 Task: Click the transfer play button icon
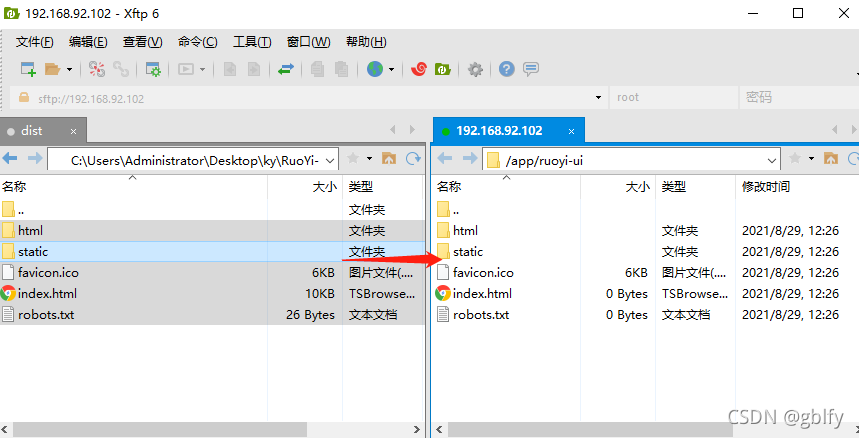point(186,69)
